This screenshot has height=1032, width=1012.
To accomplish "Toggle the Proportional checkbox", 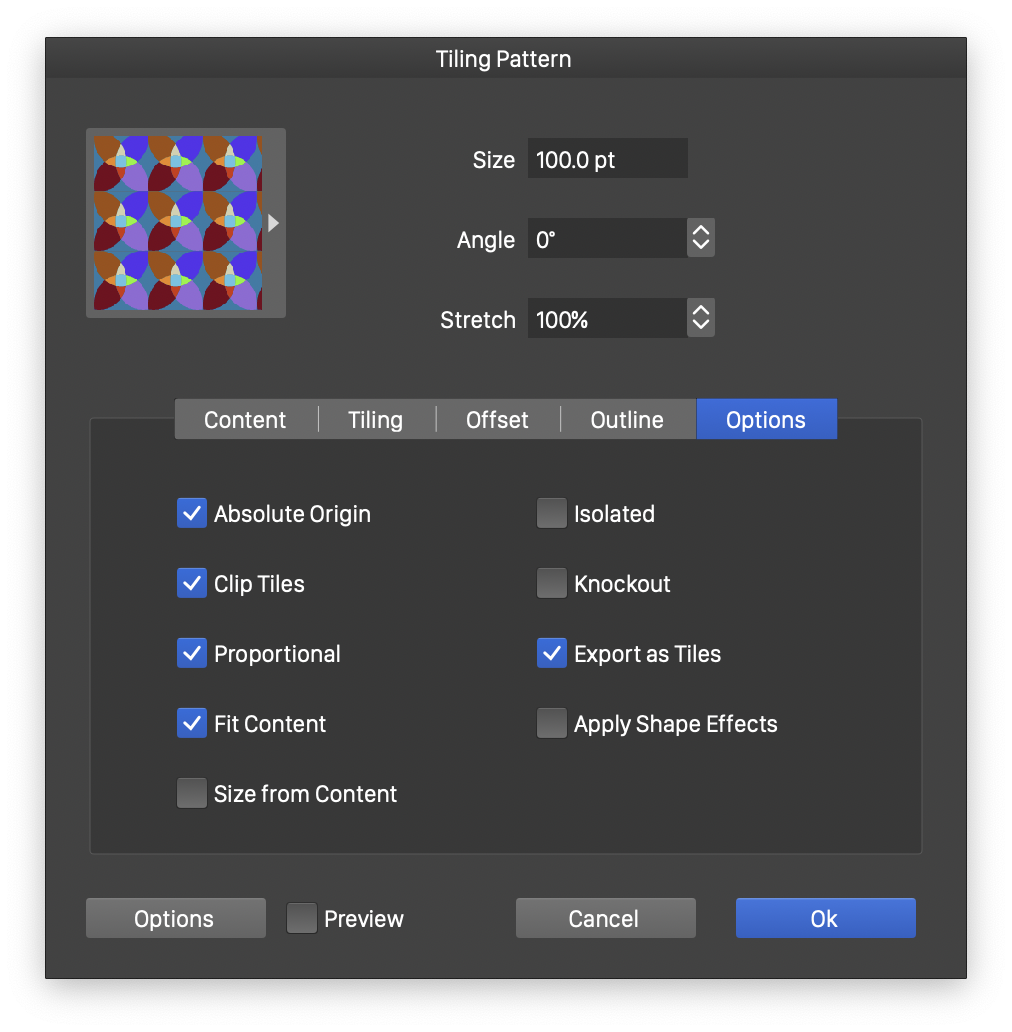I will click(x=192, y=654).
